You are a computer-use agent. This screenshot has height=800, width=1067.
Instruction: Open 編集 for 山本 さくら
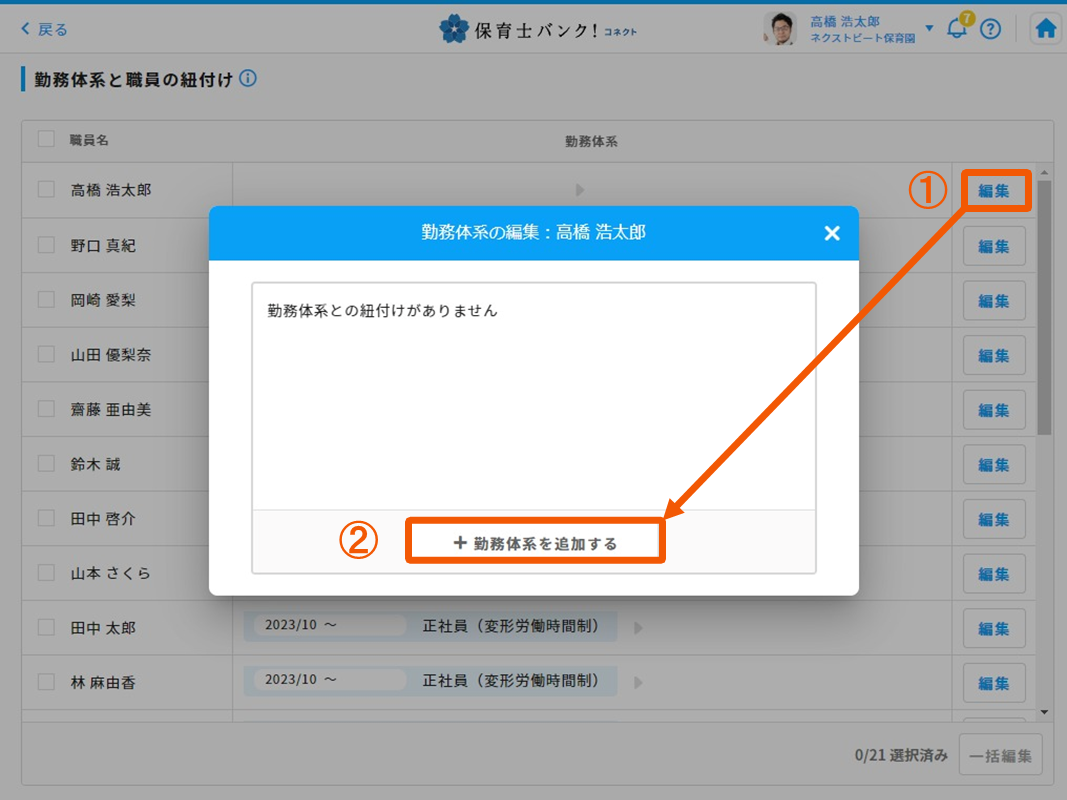pyautogui.click(x=994, y=574)
